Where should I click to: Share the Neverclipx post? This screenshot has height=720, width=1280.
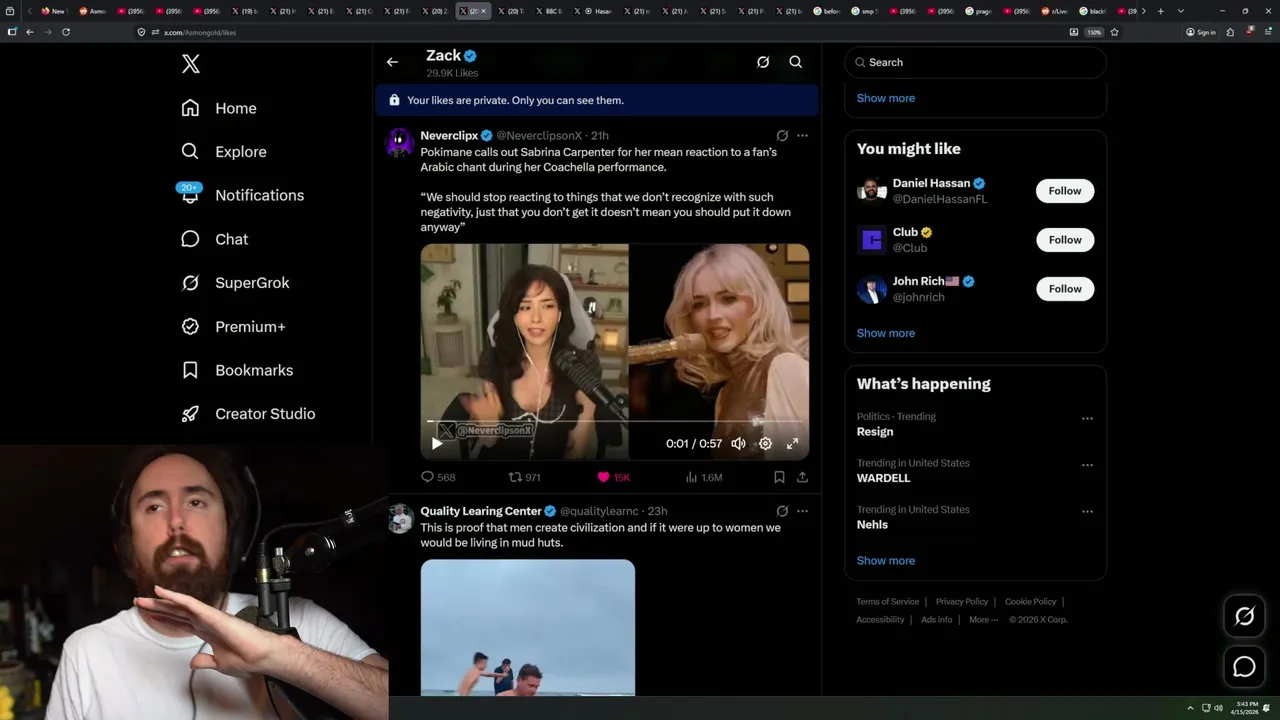point(802,477)
